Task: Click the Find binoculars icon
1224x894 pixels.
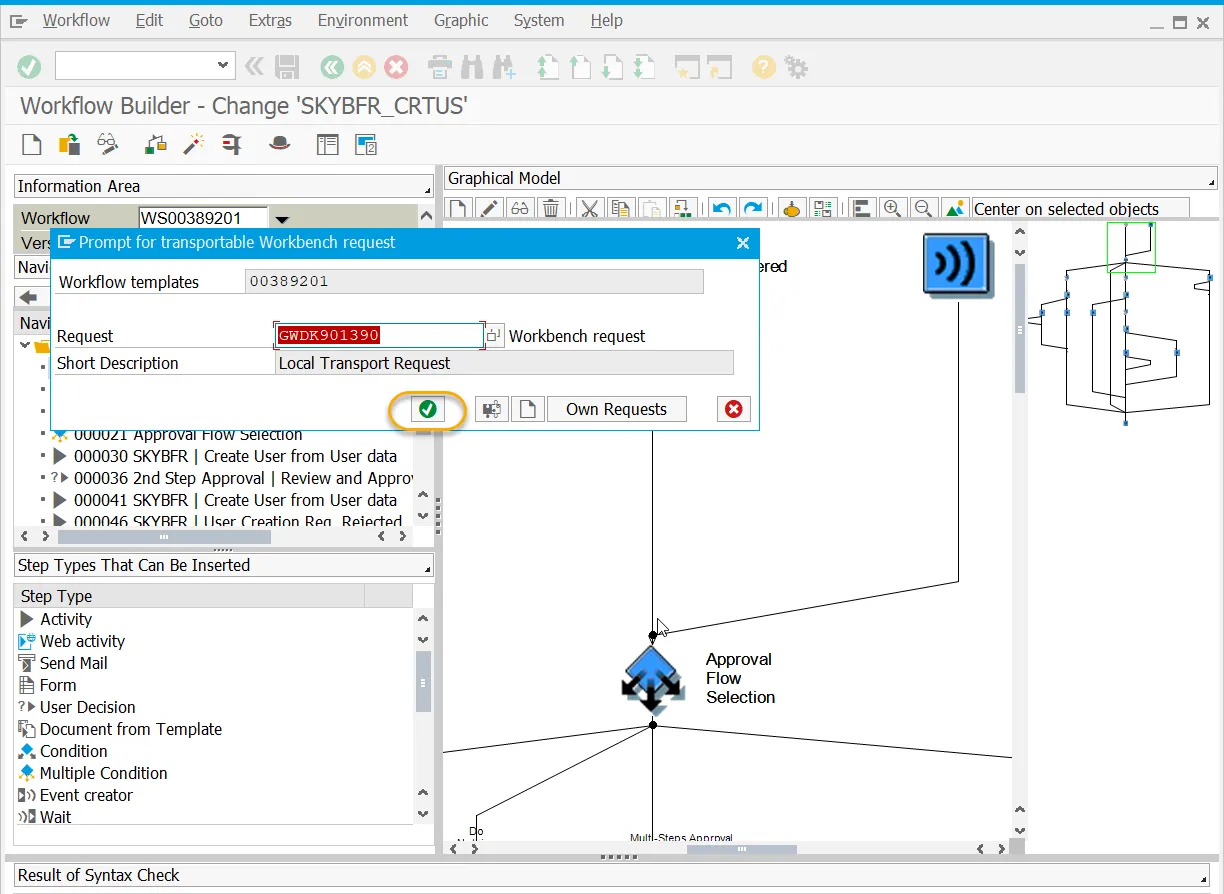Action: click(472, 67)
